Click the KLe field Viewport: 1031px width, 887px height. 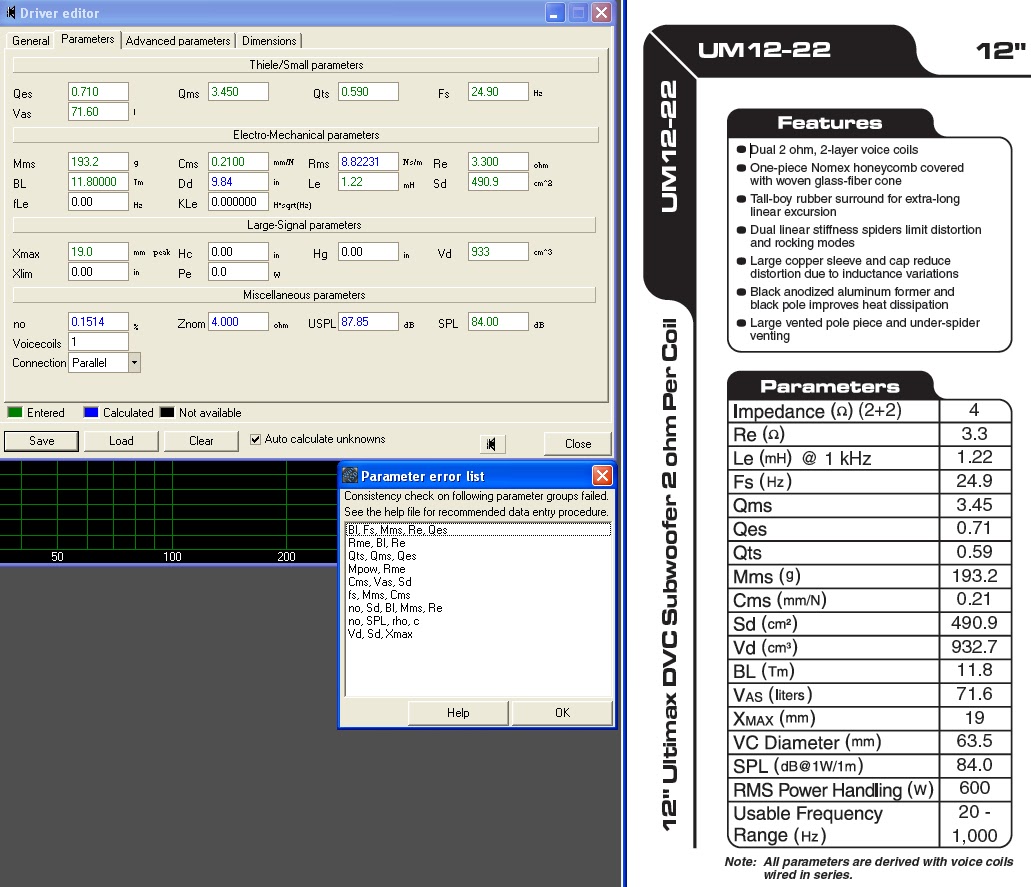pos(238,202)
